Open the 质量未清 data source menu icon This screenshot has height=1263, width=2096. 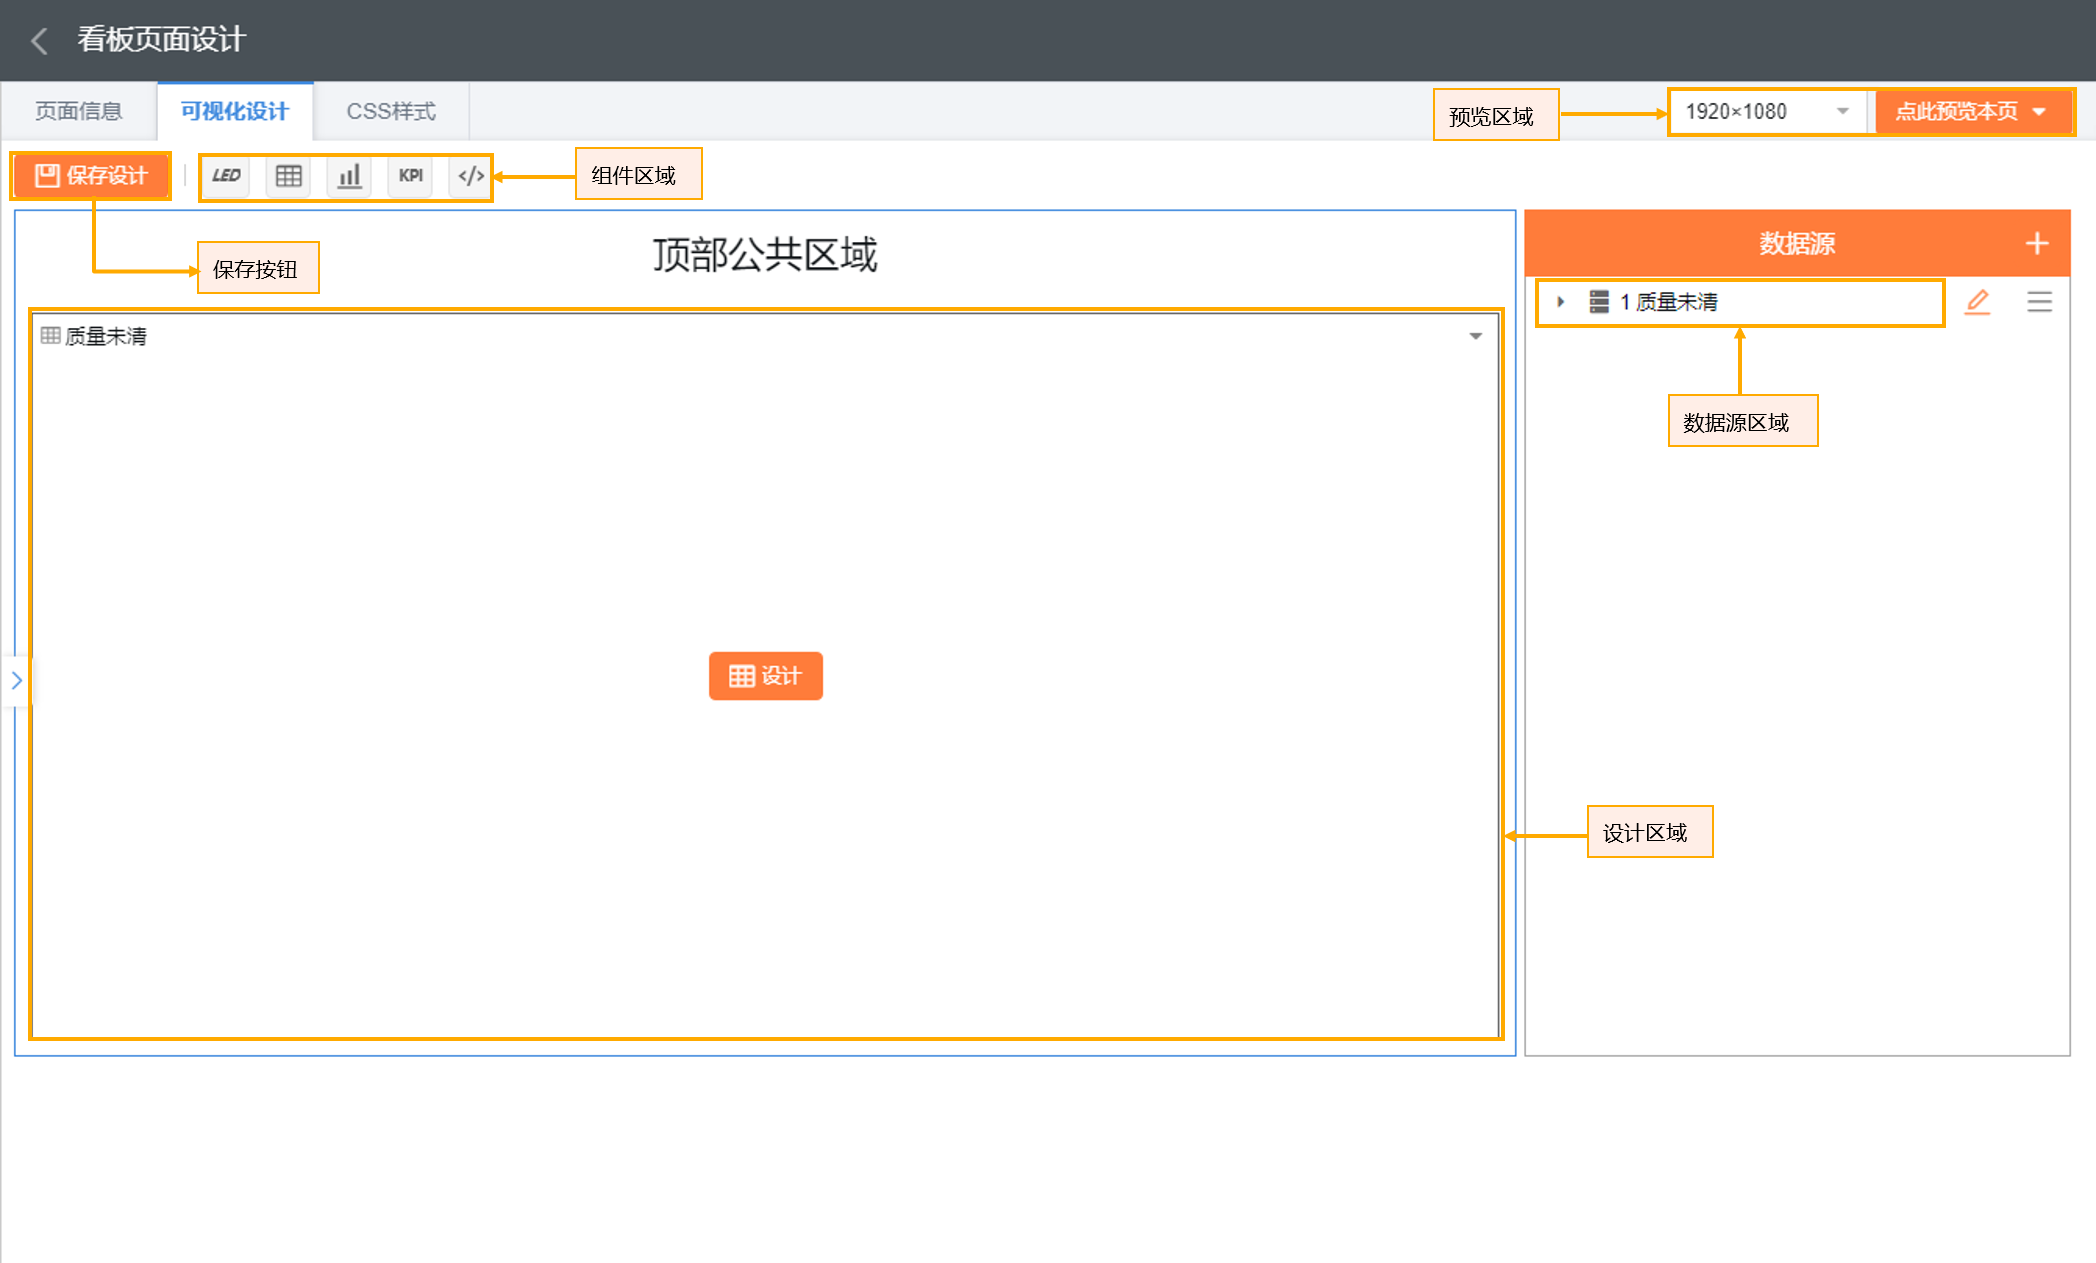point(2039,301)
